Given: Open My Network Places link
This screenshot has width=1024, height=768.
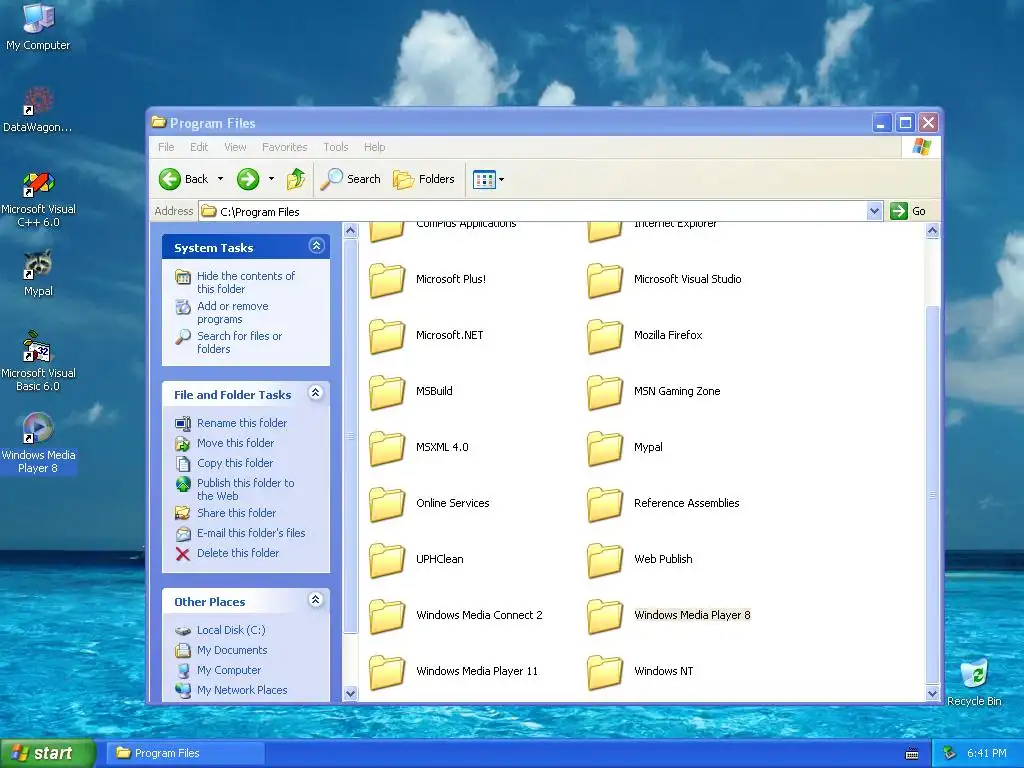Looking at the screenshot, I should pyautogui.click(x=242, y=690).
